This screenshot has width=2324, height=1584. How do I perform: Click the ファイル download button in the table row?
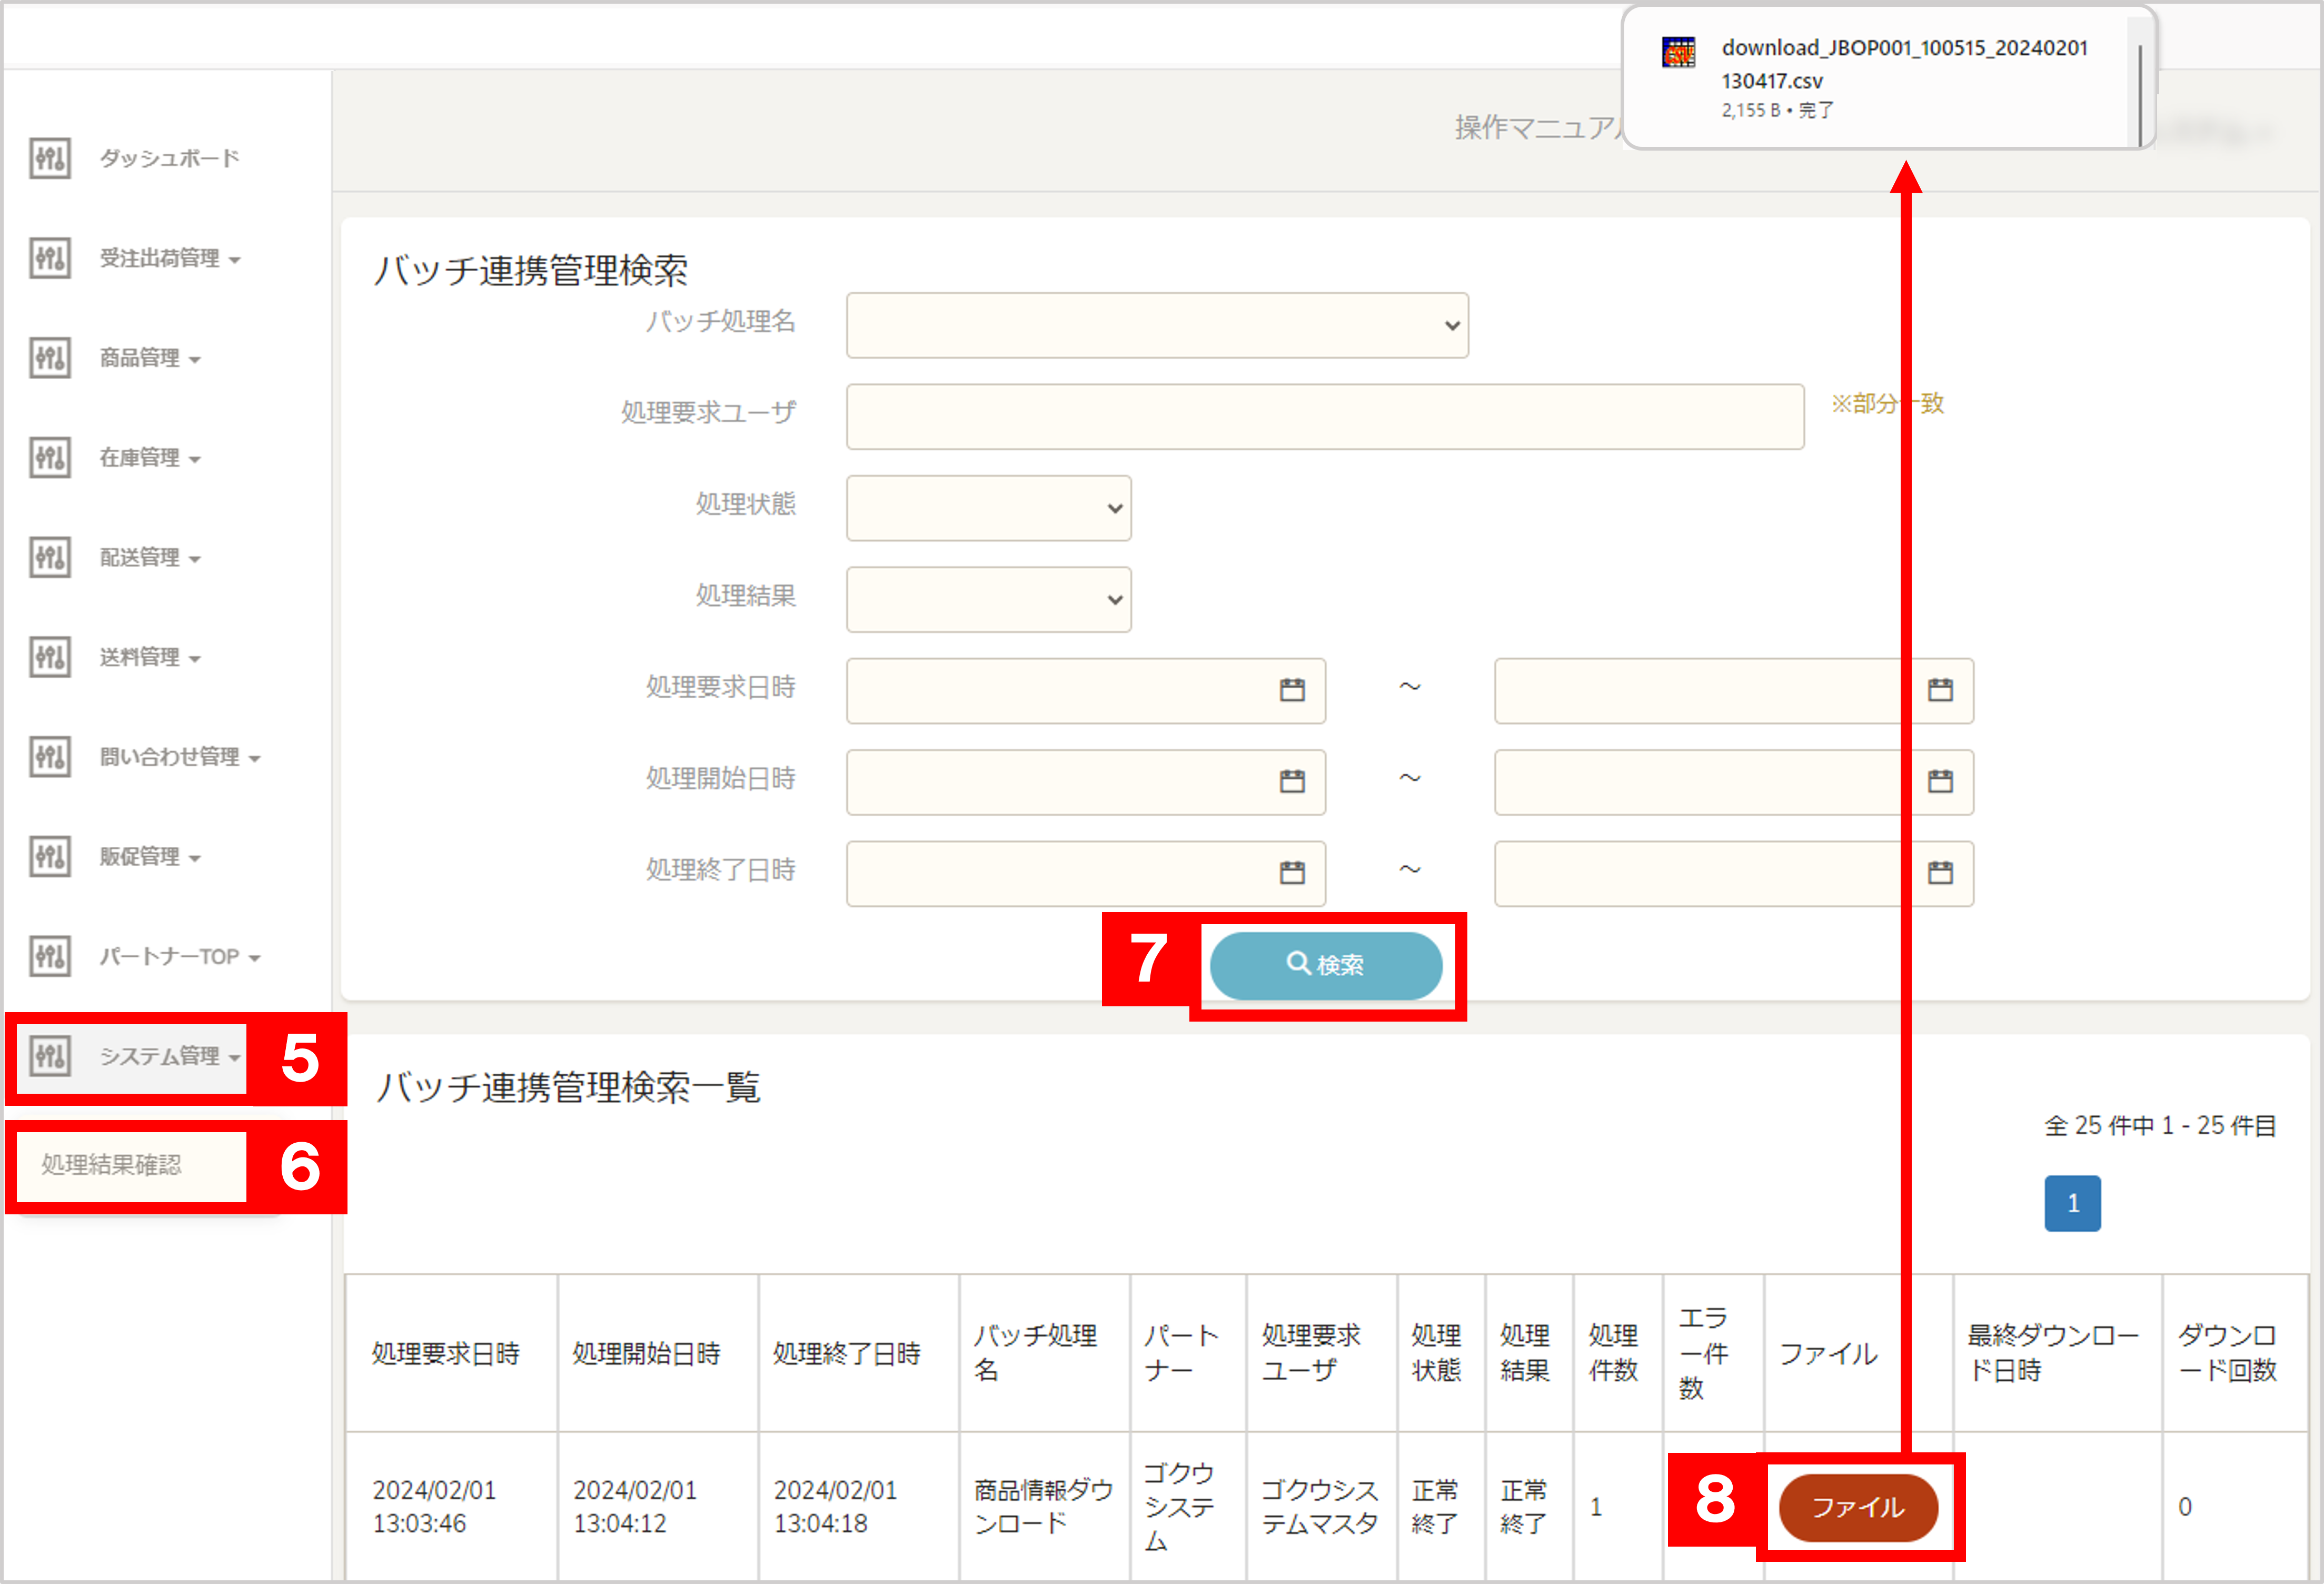coord(1858,1507)
